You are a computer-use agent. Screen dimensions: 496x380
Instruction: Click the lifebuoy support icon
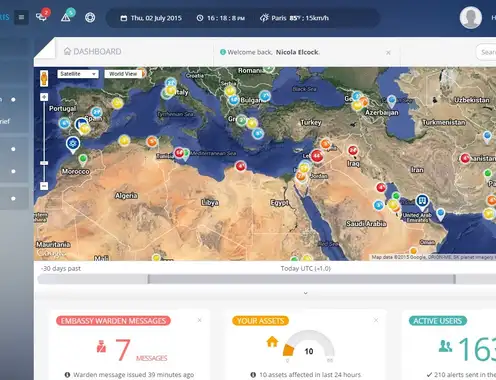click(90, 17)
